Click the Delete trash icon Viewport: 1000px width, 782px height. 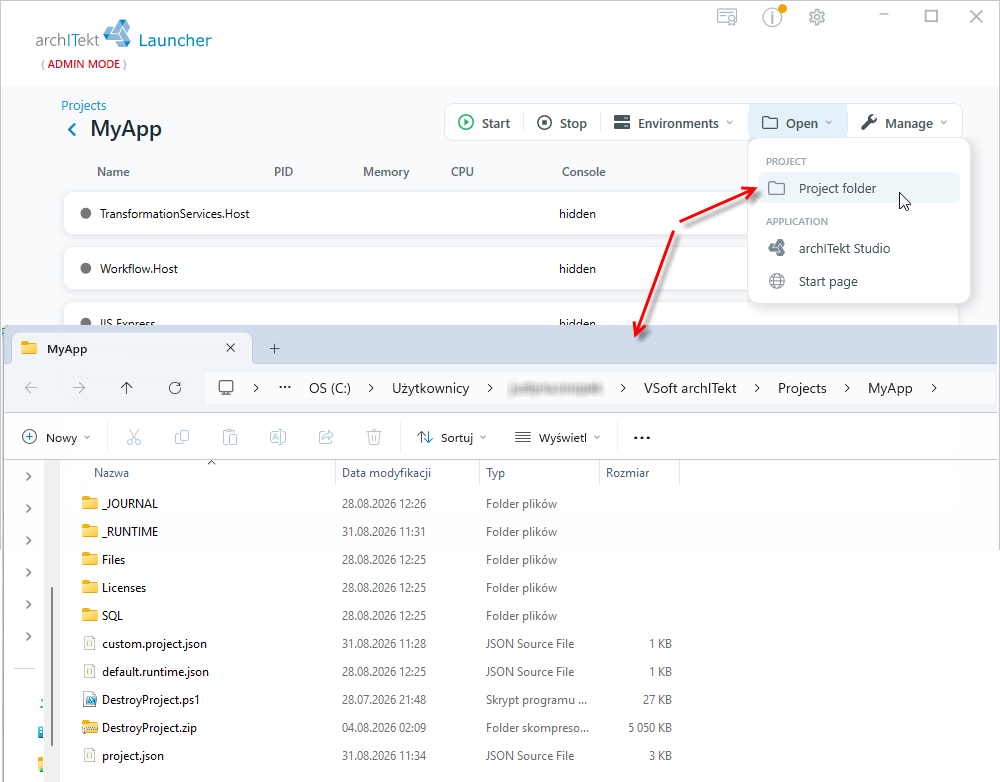point(374,438)
